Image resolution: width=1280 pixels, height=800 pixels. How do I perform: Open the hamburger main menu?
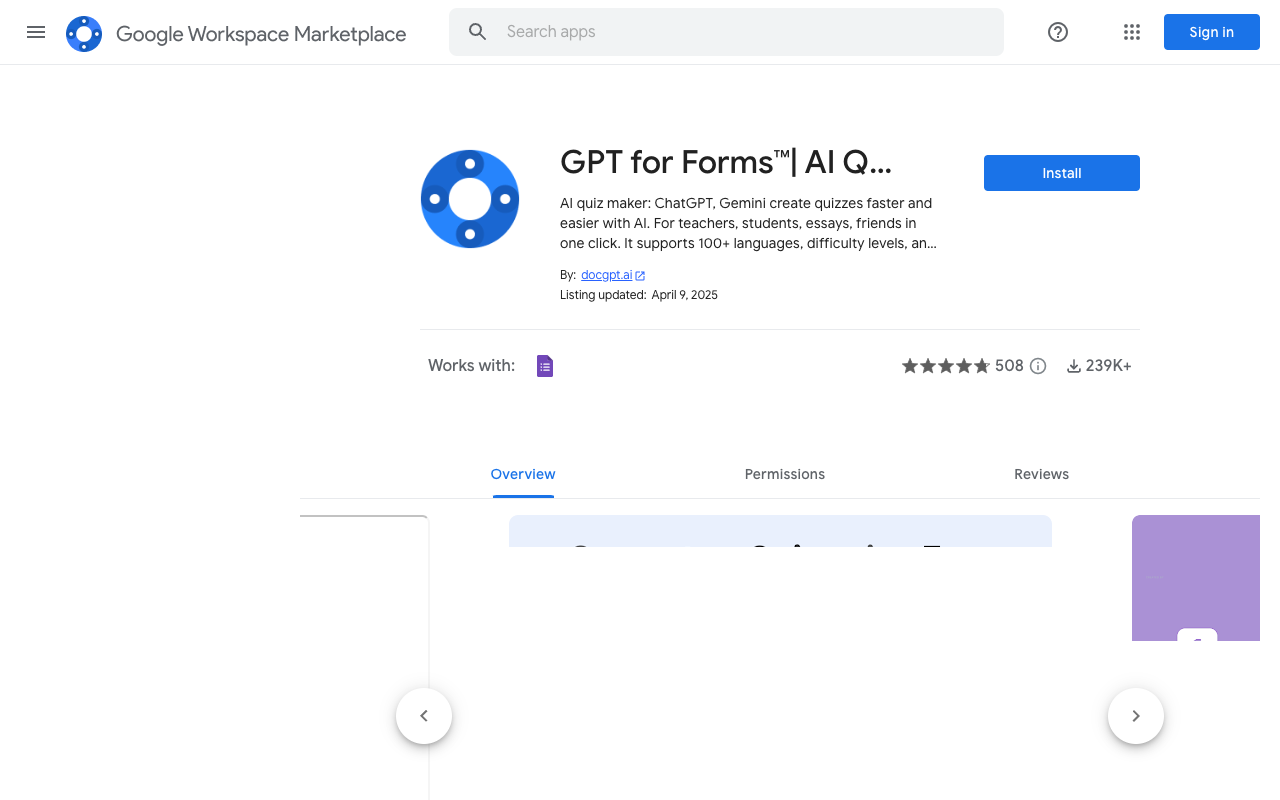36,32
